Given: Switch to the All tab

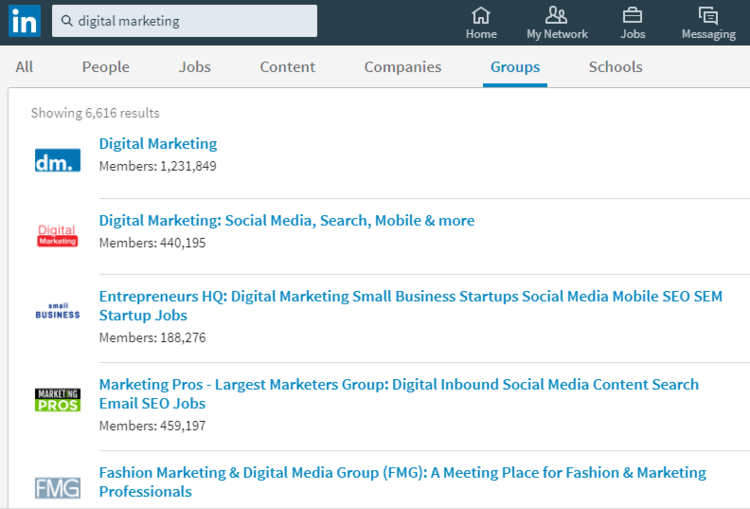Looking at the screenshot, I should pos(24,67).
